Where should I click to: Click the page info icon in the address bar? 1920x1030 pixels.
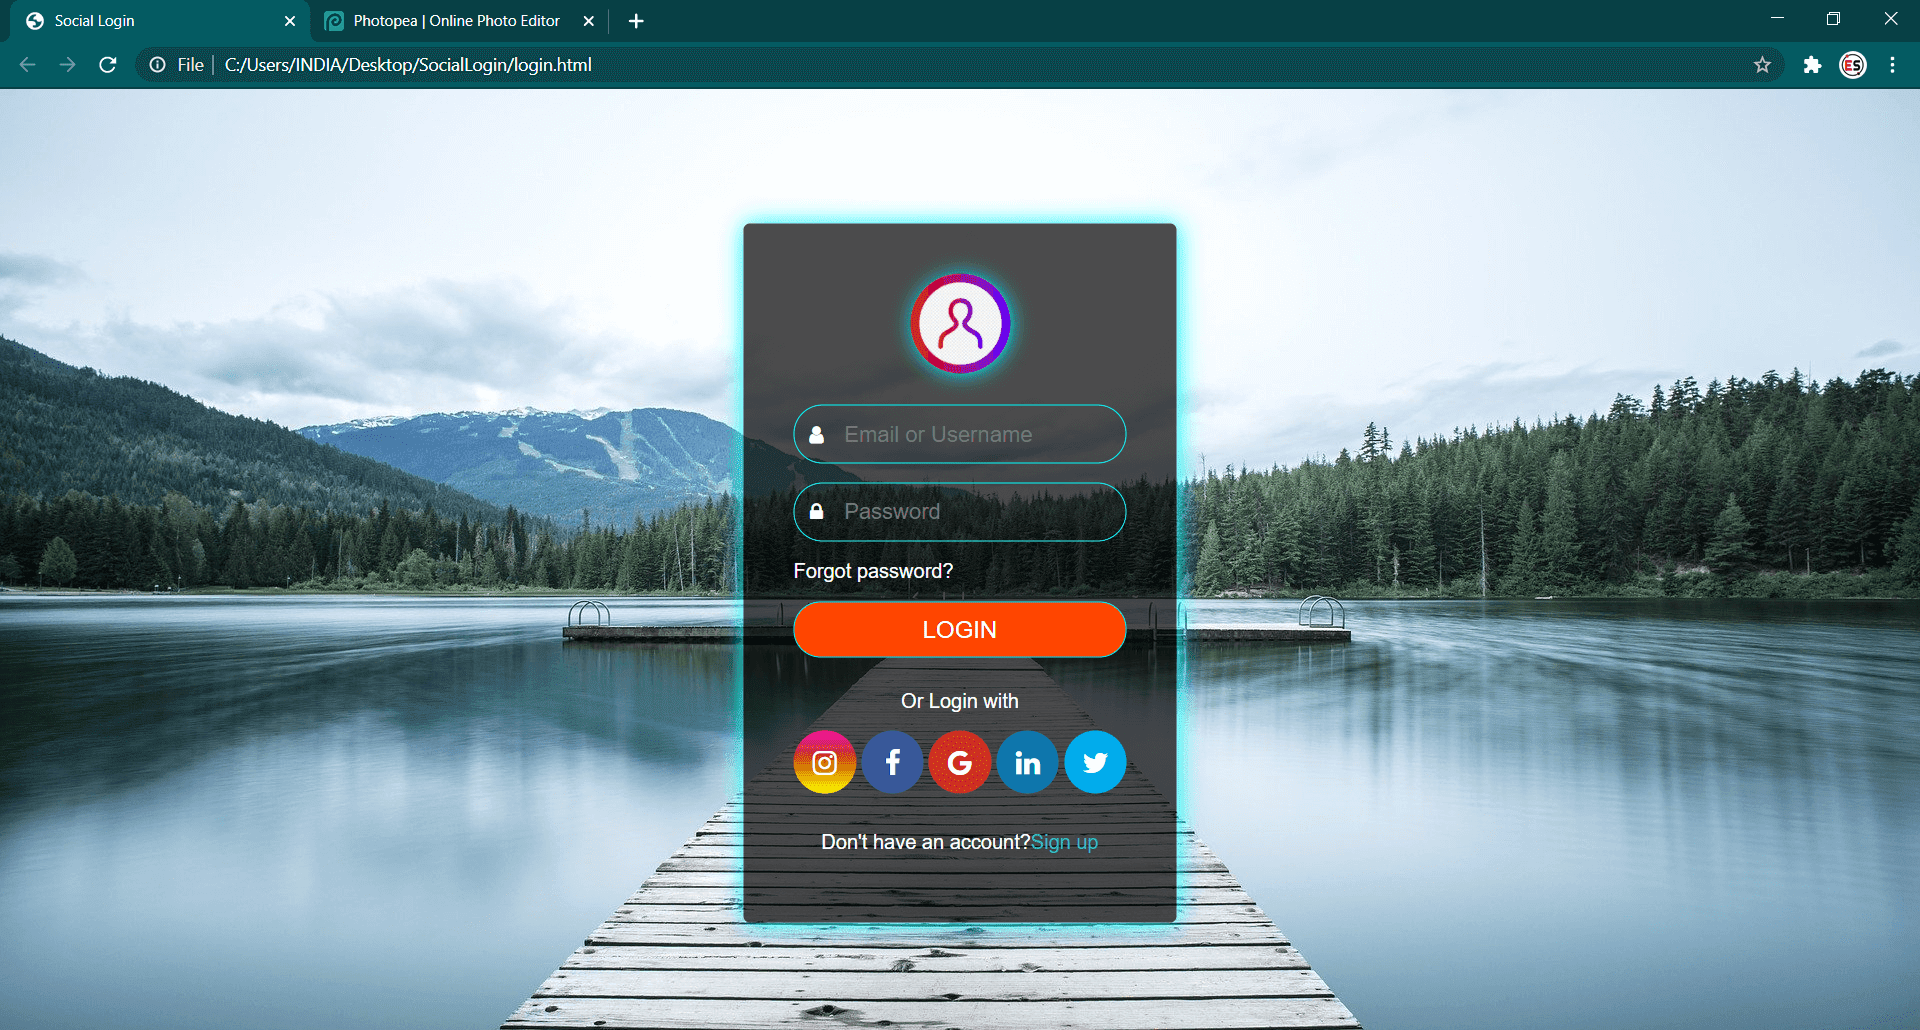coord(157,64)
